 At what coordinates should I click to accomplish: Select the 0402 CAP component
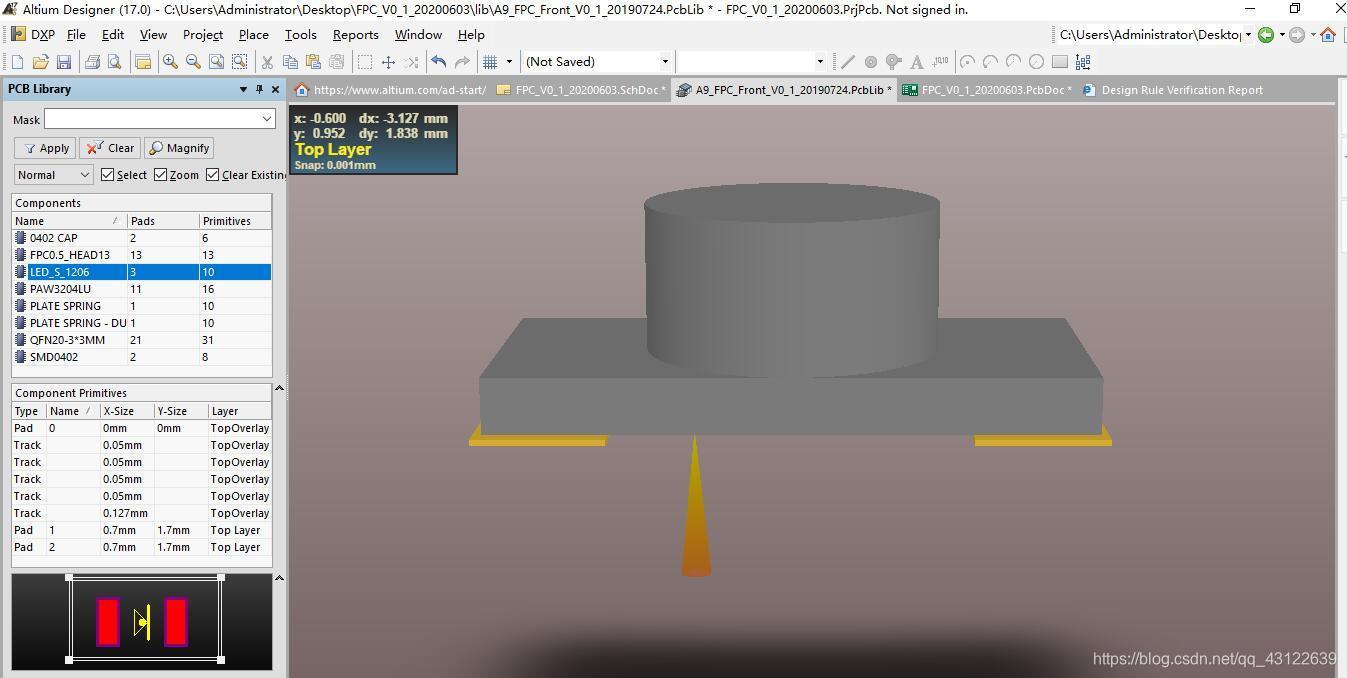(142, 238)
